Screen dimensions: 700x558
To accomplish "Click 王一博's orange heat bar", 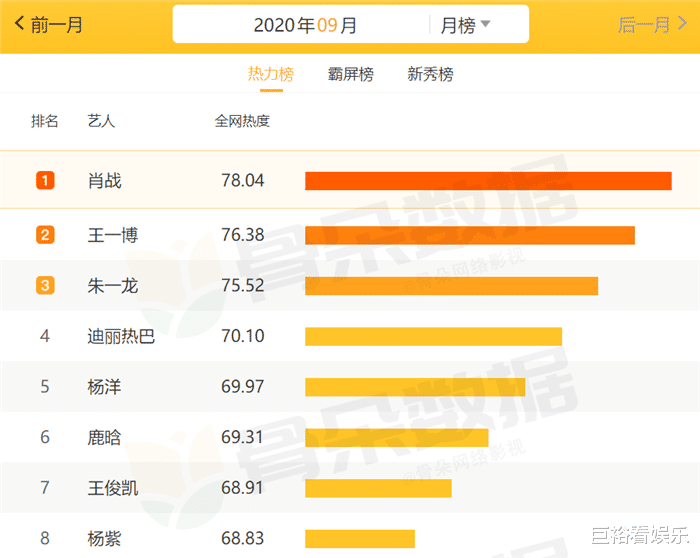I will point(470,235).
